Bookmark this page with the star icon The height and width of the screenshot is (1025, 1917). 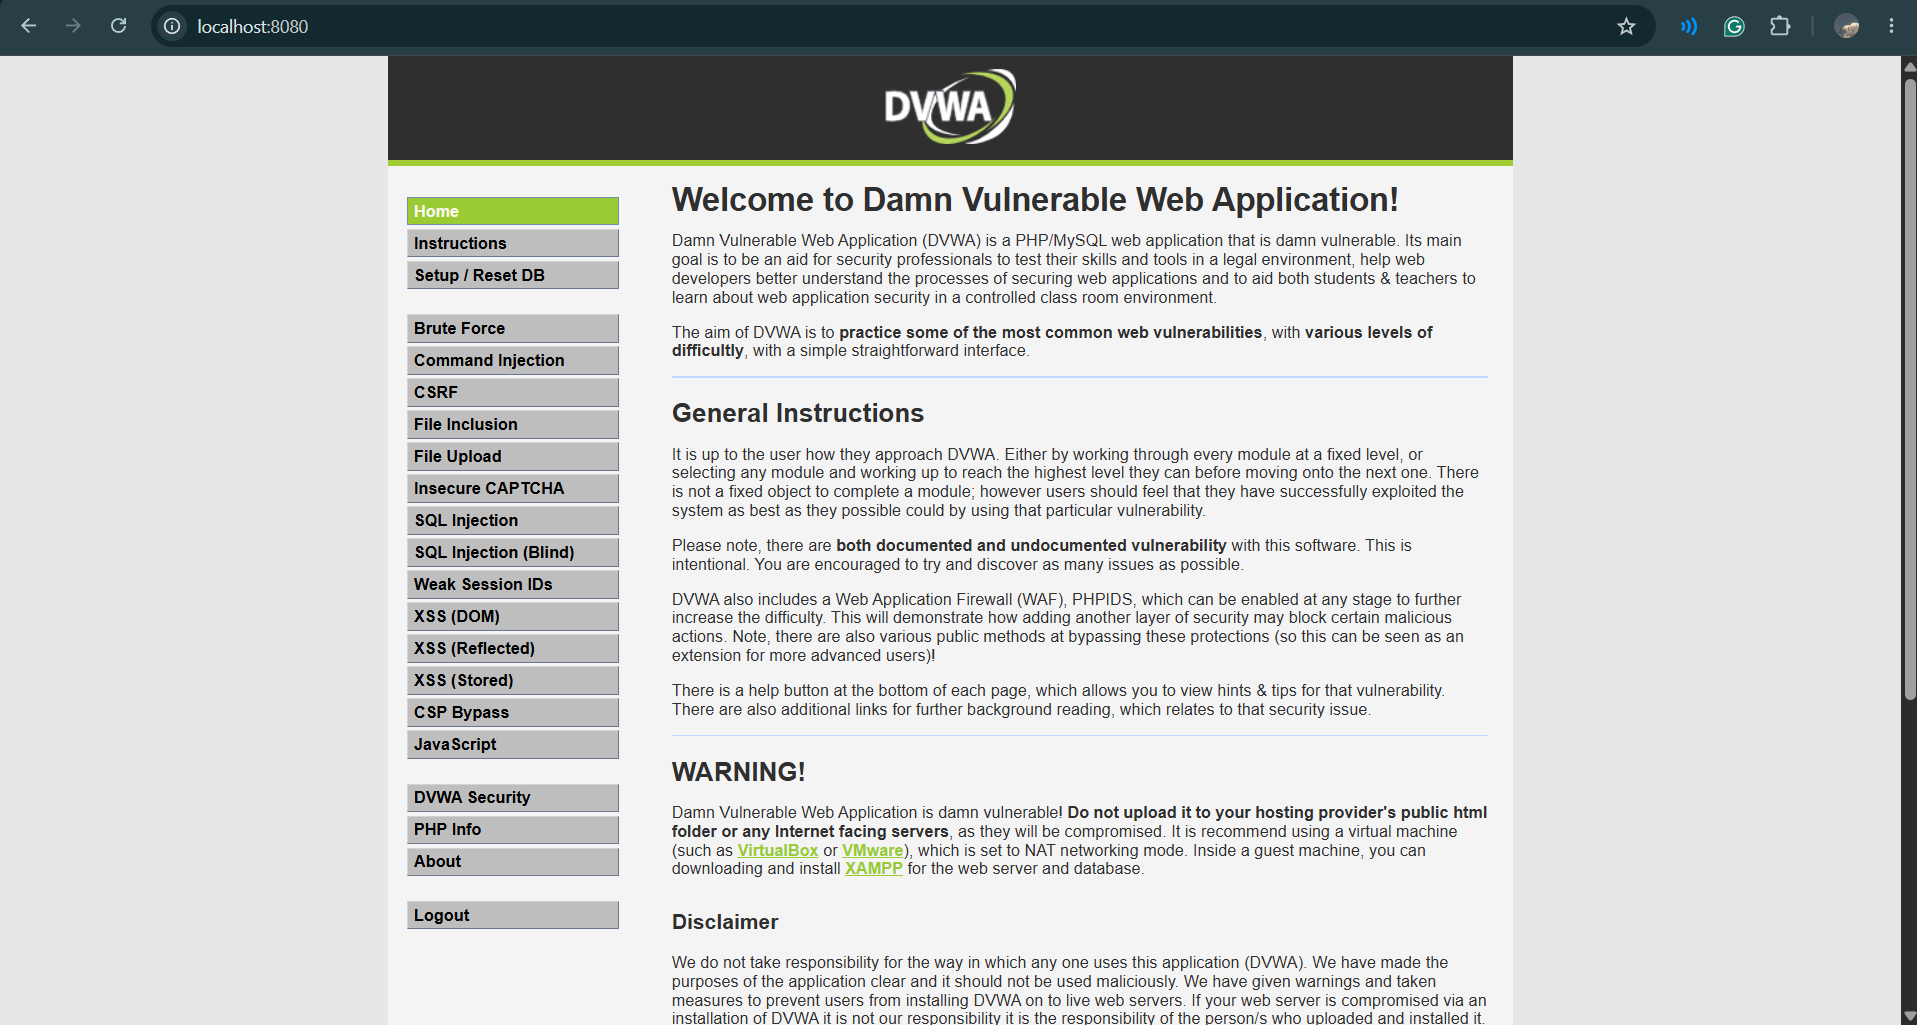click(x=1626, y=26)
